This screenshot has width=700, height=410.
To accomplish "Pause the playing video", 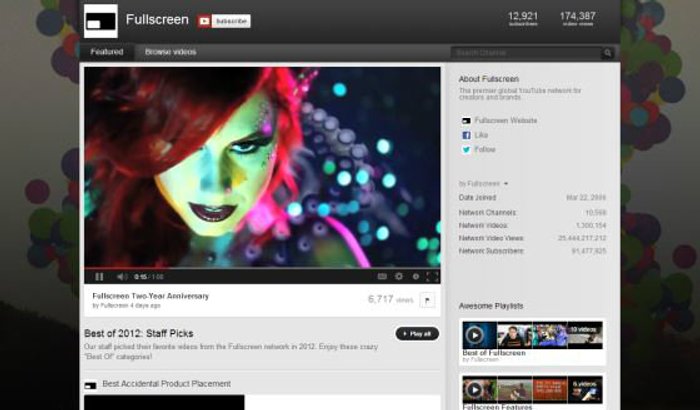I will pyautogui.click(x=99, y=277).
